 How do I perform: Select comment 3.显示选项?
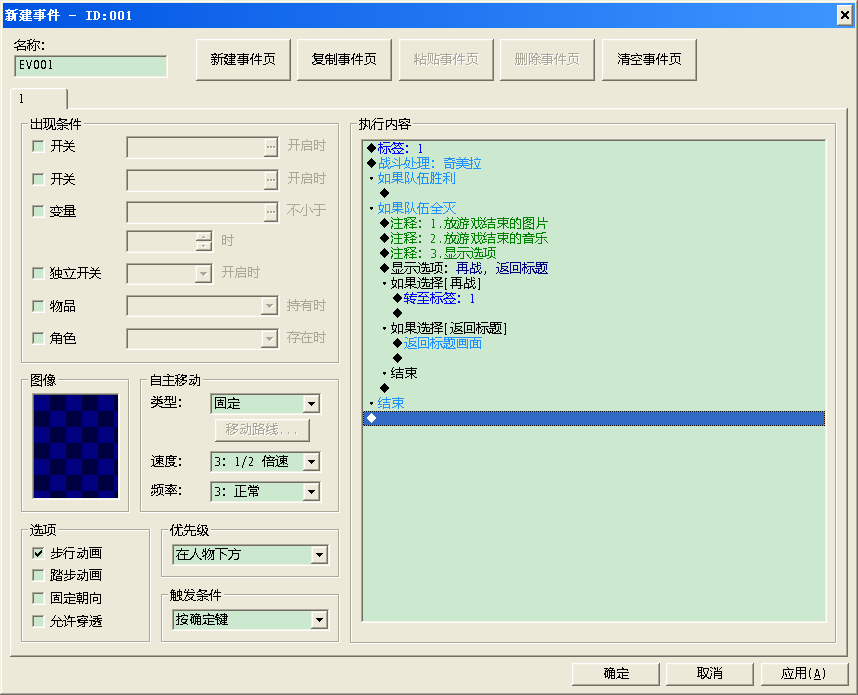pyautogui.click(x=438, y=253)
